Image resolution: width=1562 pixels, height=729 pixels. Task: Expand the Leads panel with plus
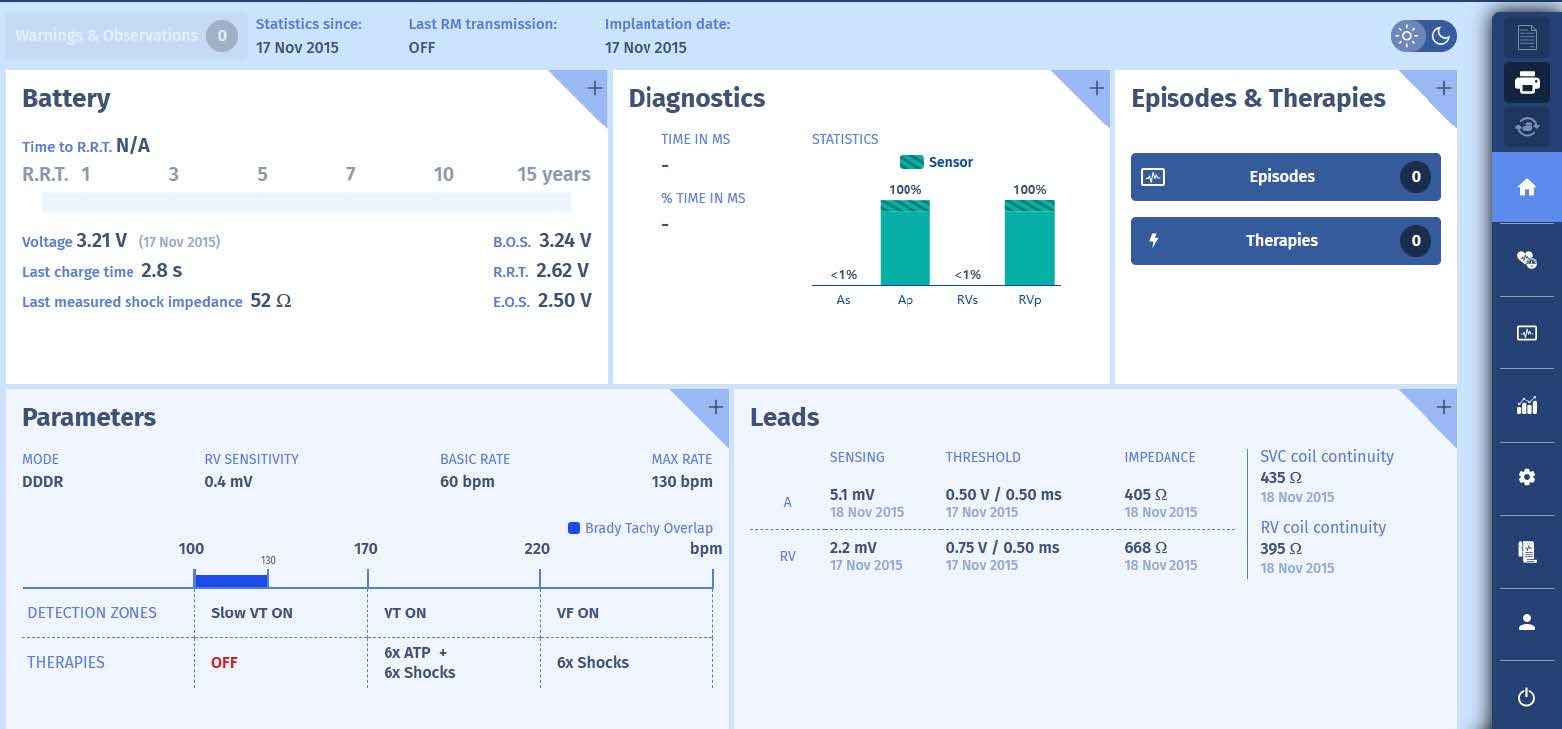[1443, 407]
